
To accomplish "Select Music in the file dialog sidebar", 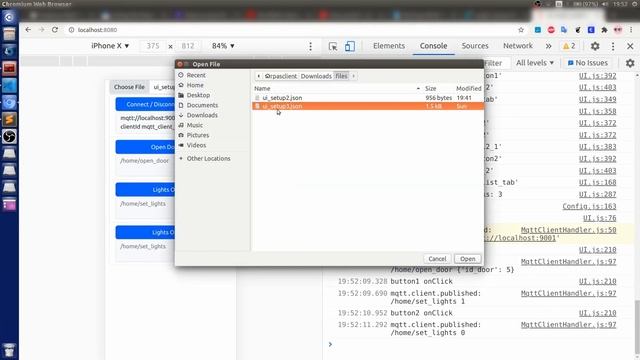I will [194, 125].
